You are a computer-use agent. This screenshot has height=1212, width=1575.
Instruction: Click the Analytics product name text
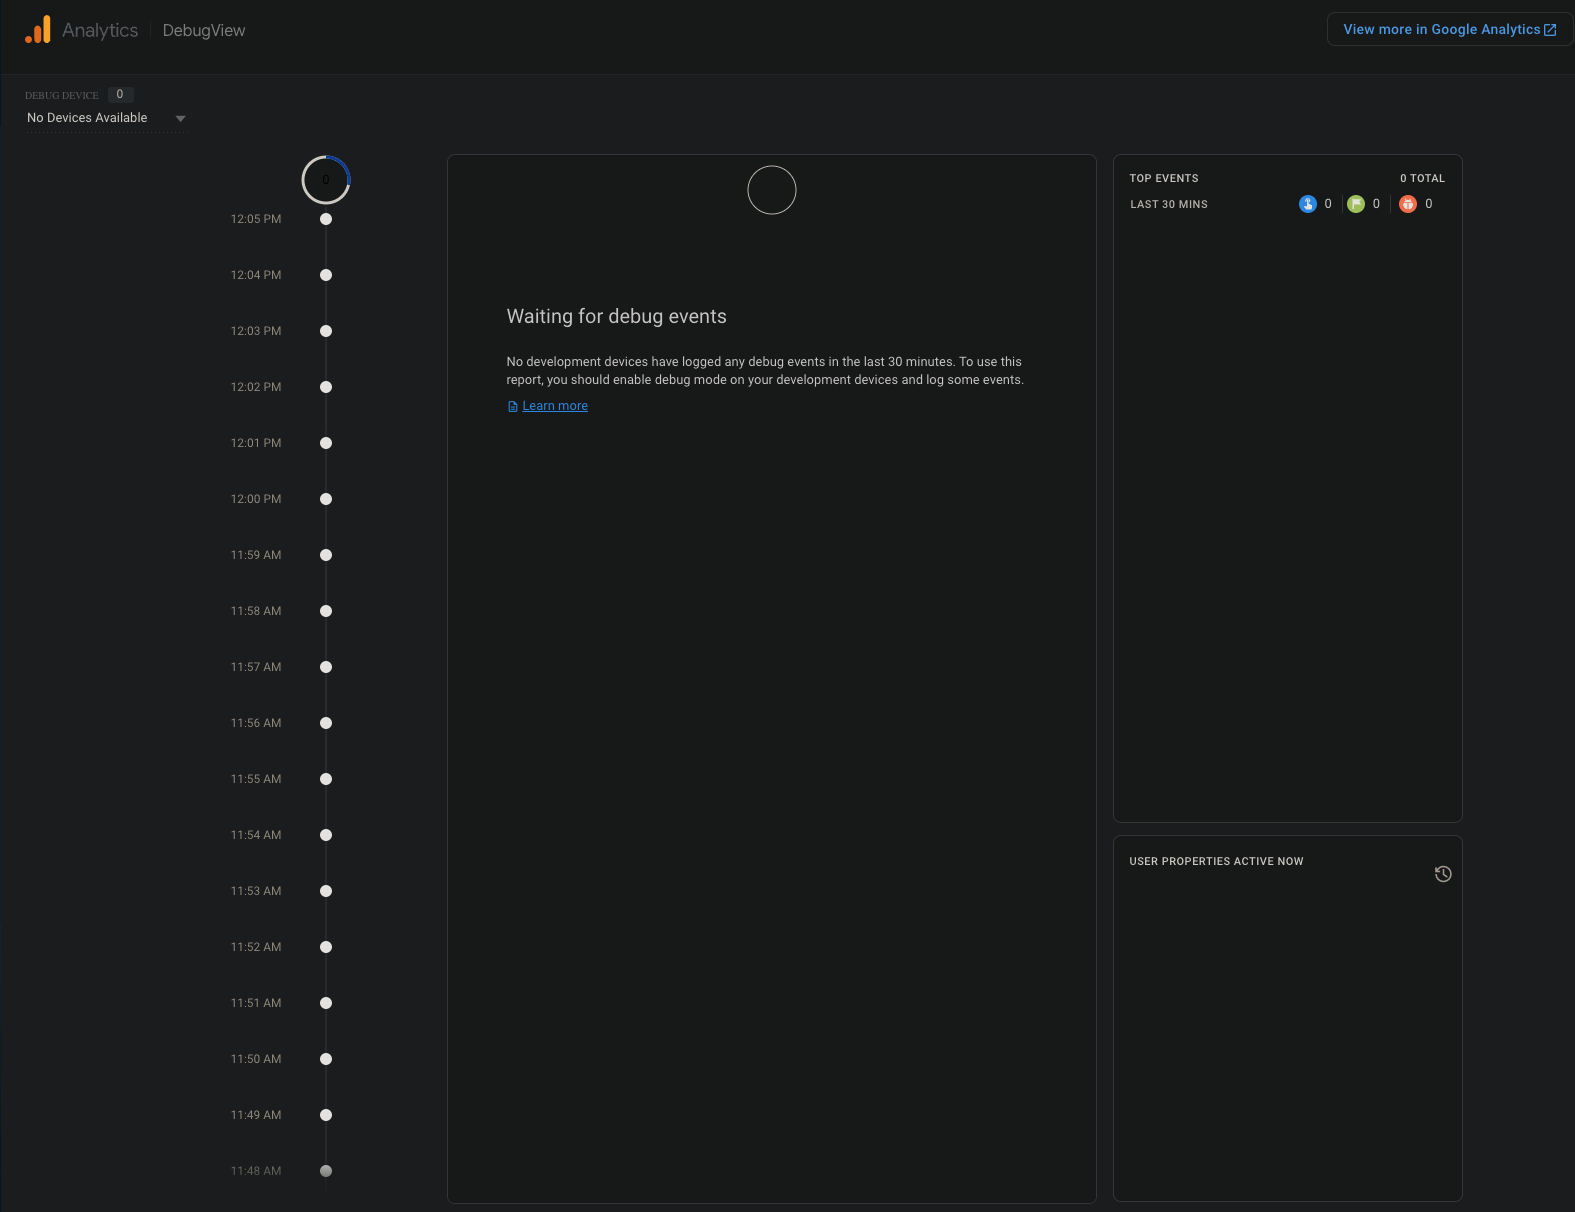100,30
